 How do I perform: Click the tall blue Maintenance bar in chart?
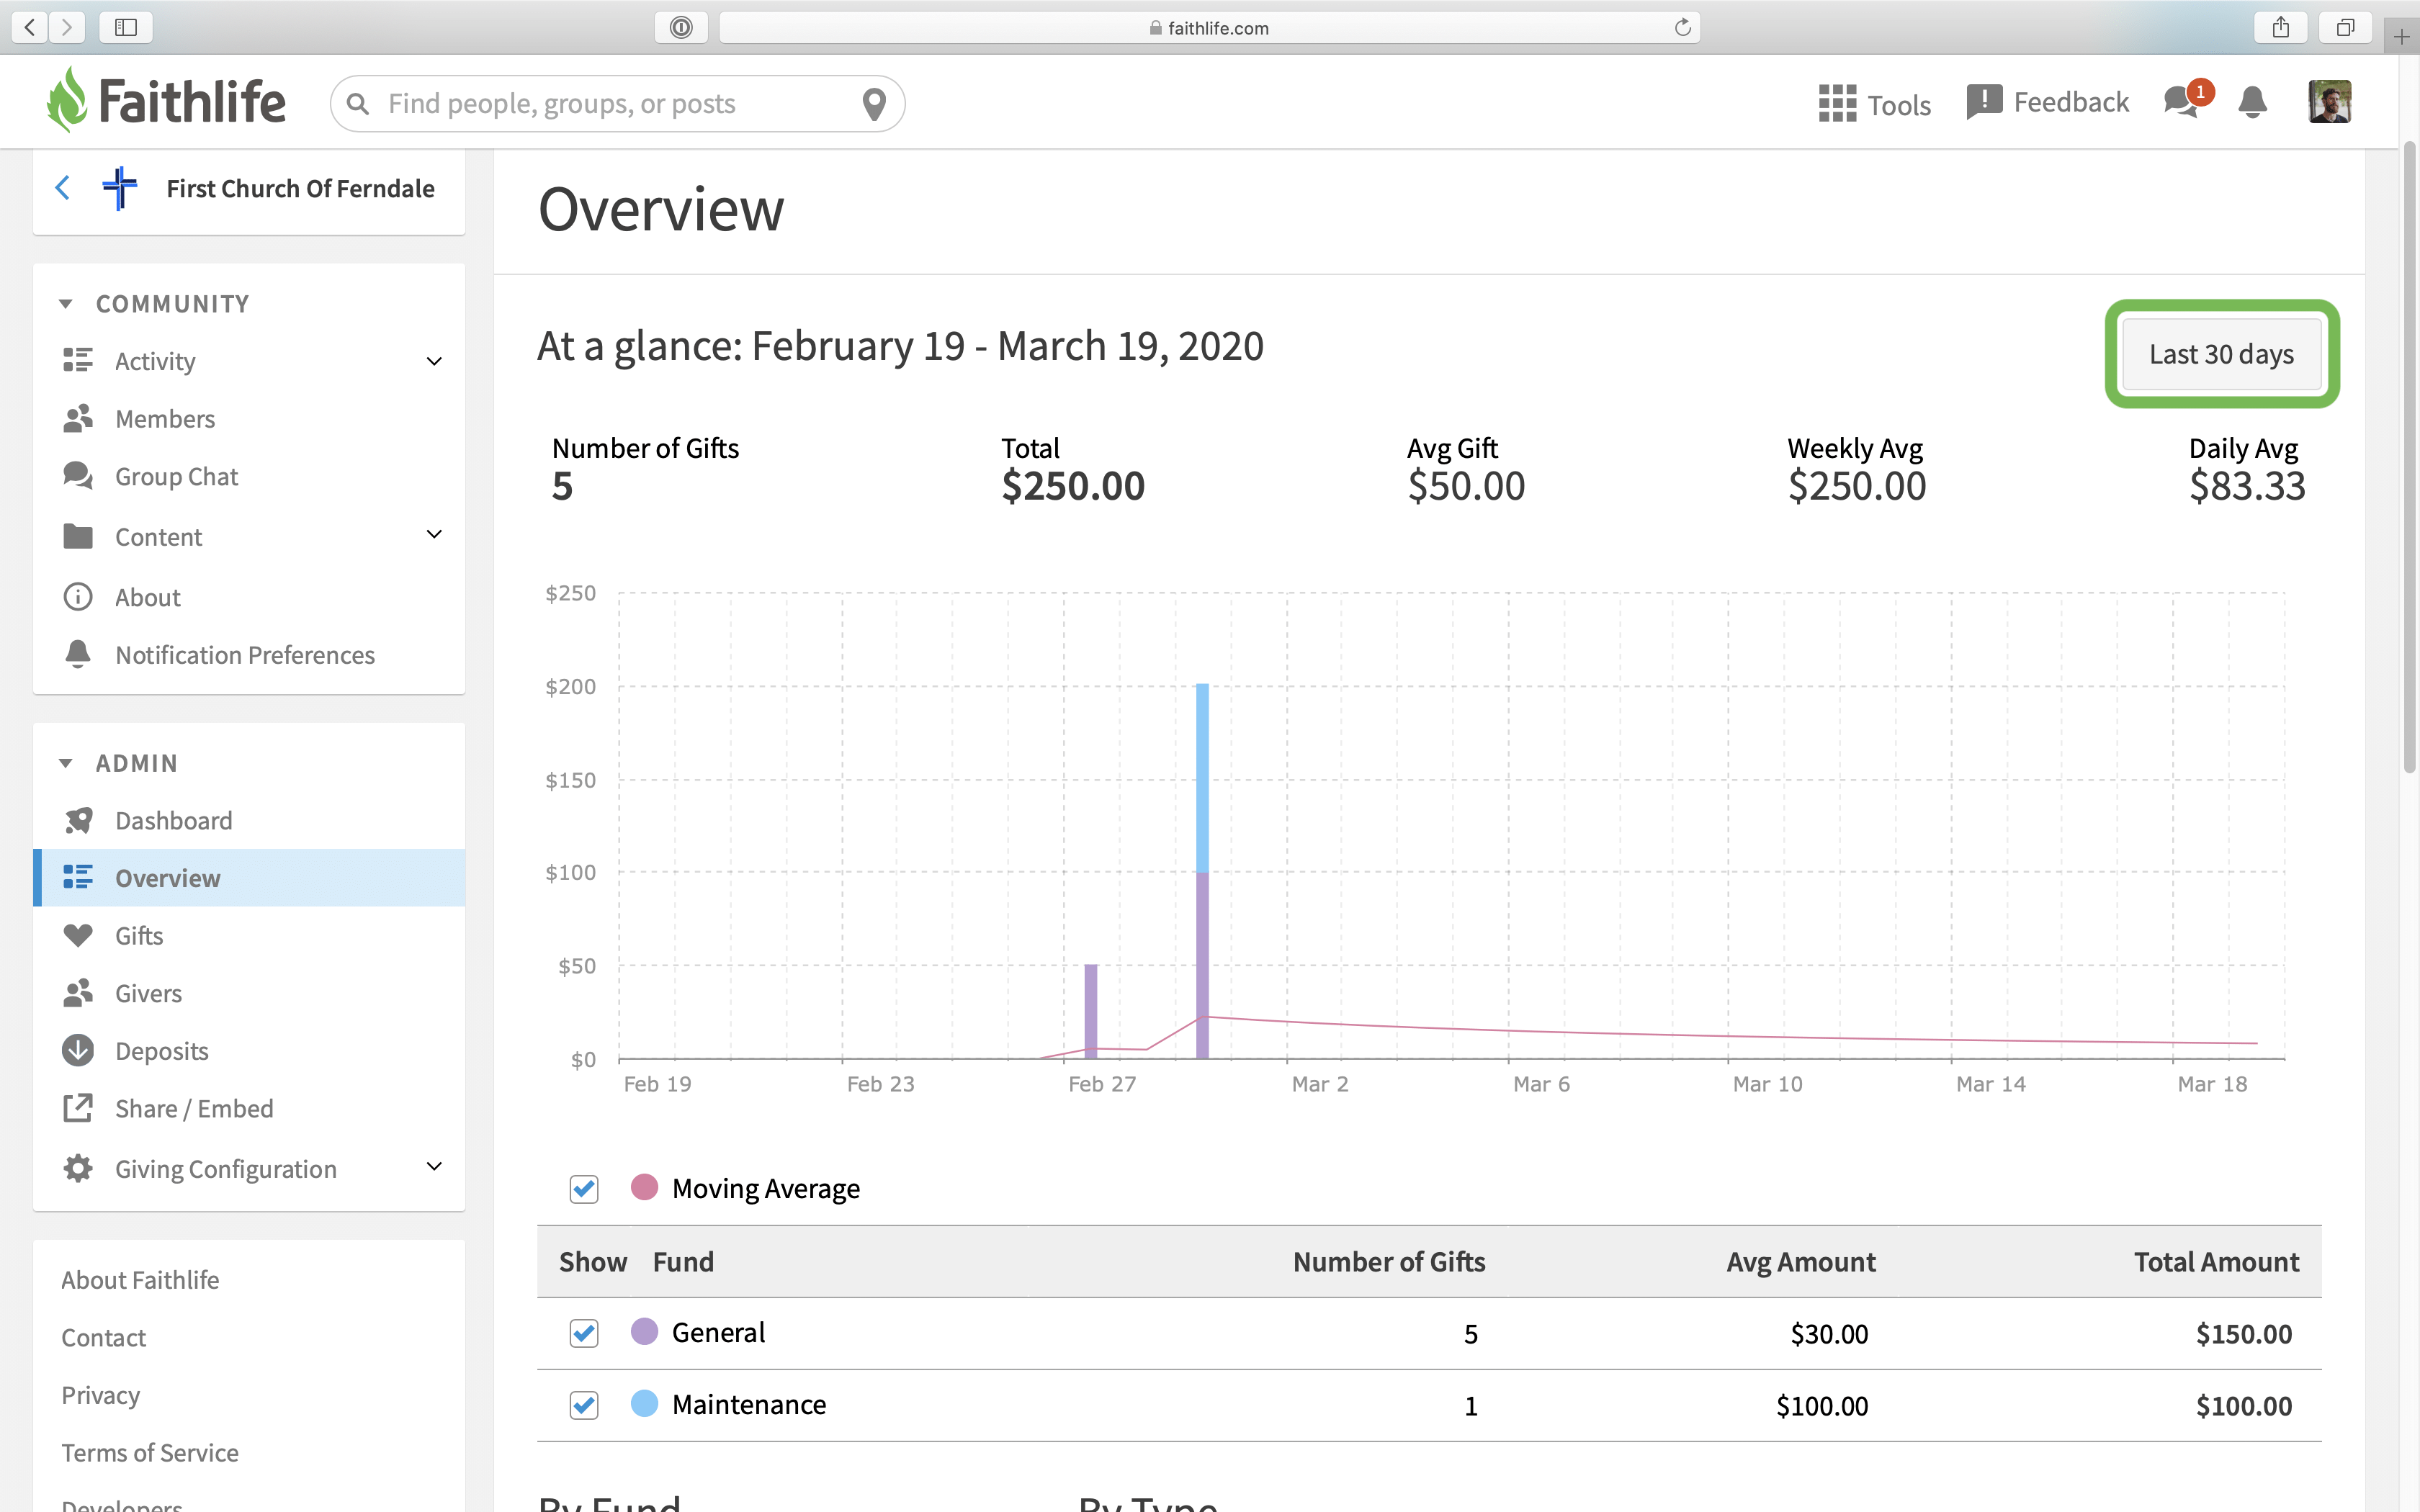point(1202,778)
